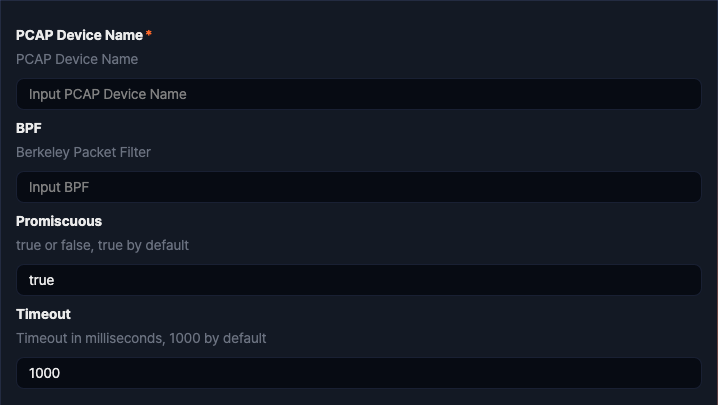Click the 'Input BPF' placeholder text
The width and height of the screenshot is (718, 405).
click(59, 187)
